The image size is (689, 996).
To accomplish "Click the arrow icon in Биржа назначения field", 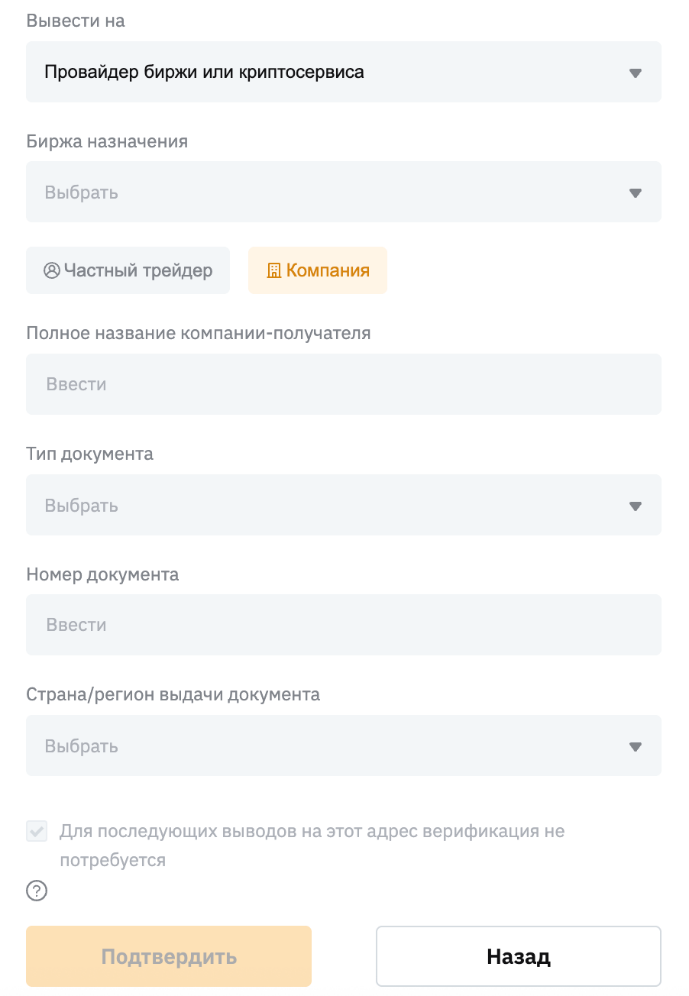I will pyautogui.click(x=635, y=193).
